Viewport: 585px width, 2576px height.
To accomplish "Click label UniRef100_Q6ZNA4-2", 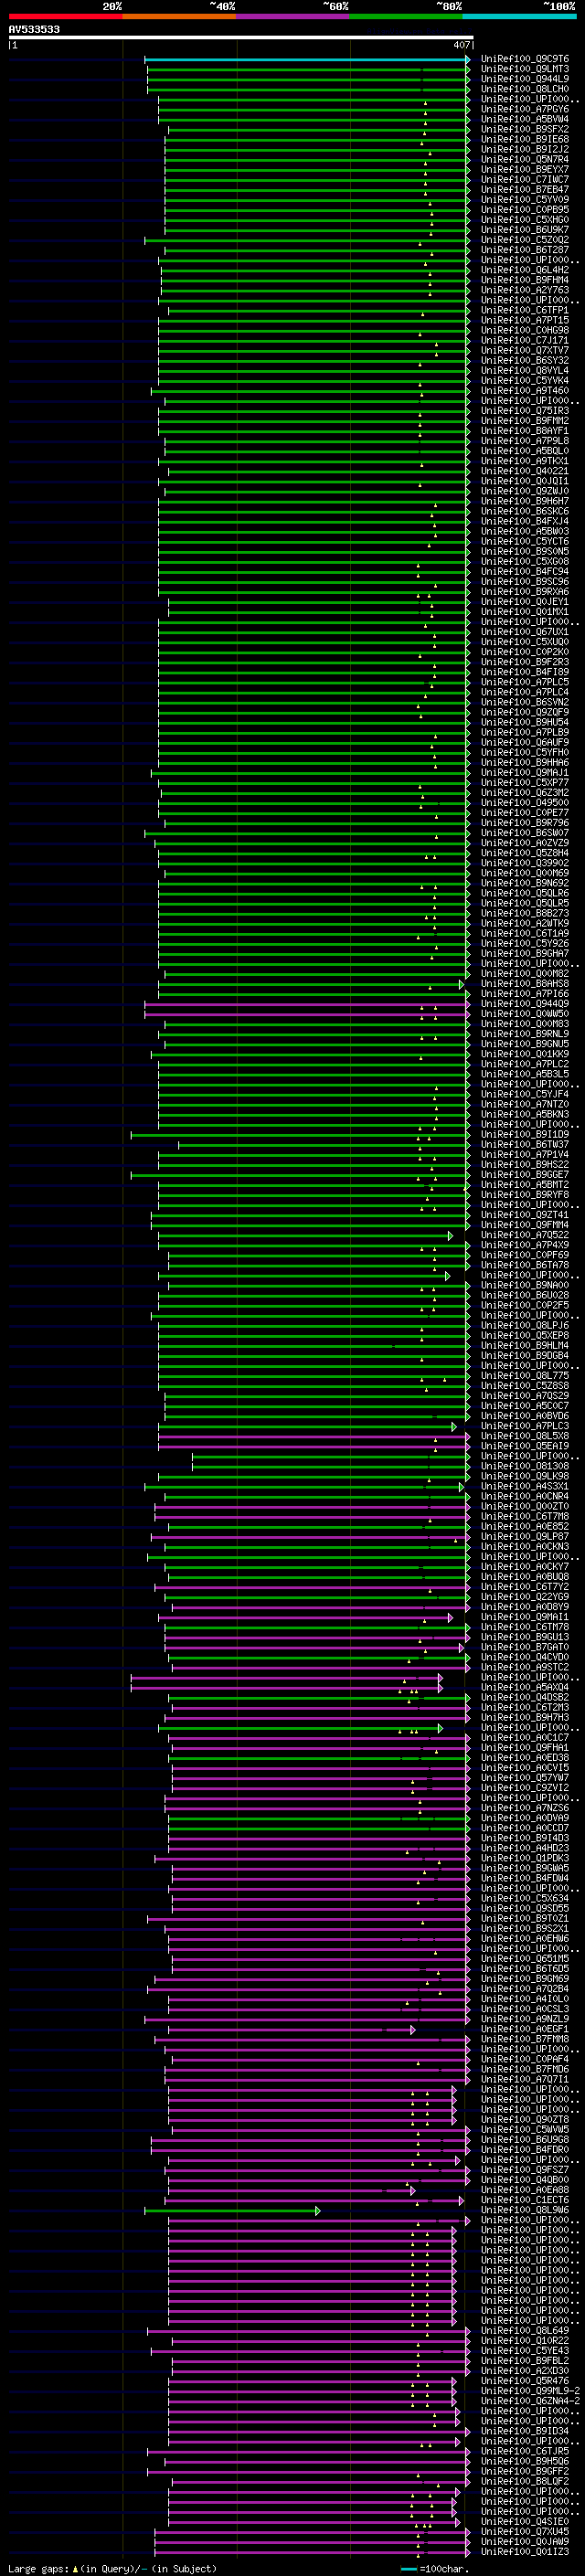I will [x=530, y=2401].
